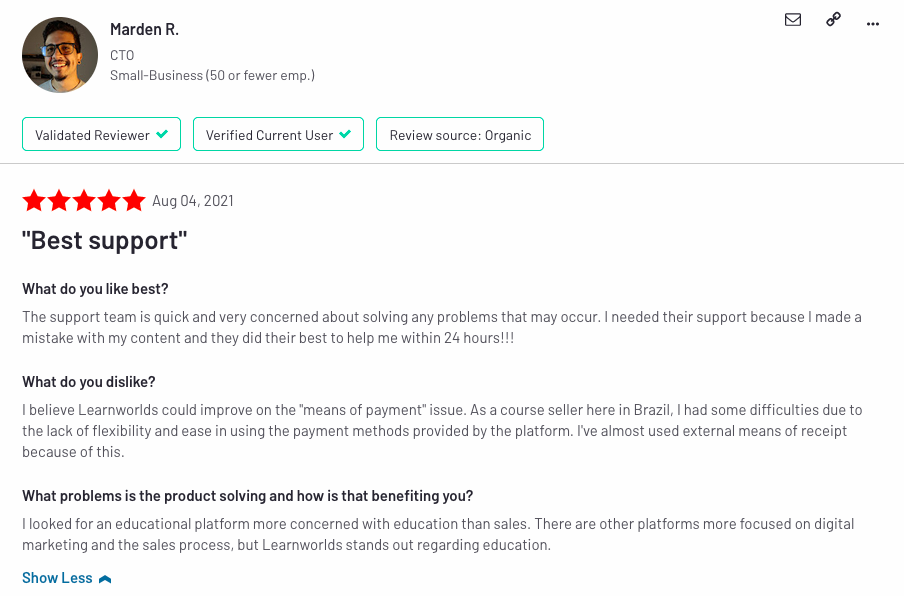904x596 pixels.
Task: Click the Show Less chevron arrow
Action: (105, 579)
